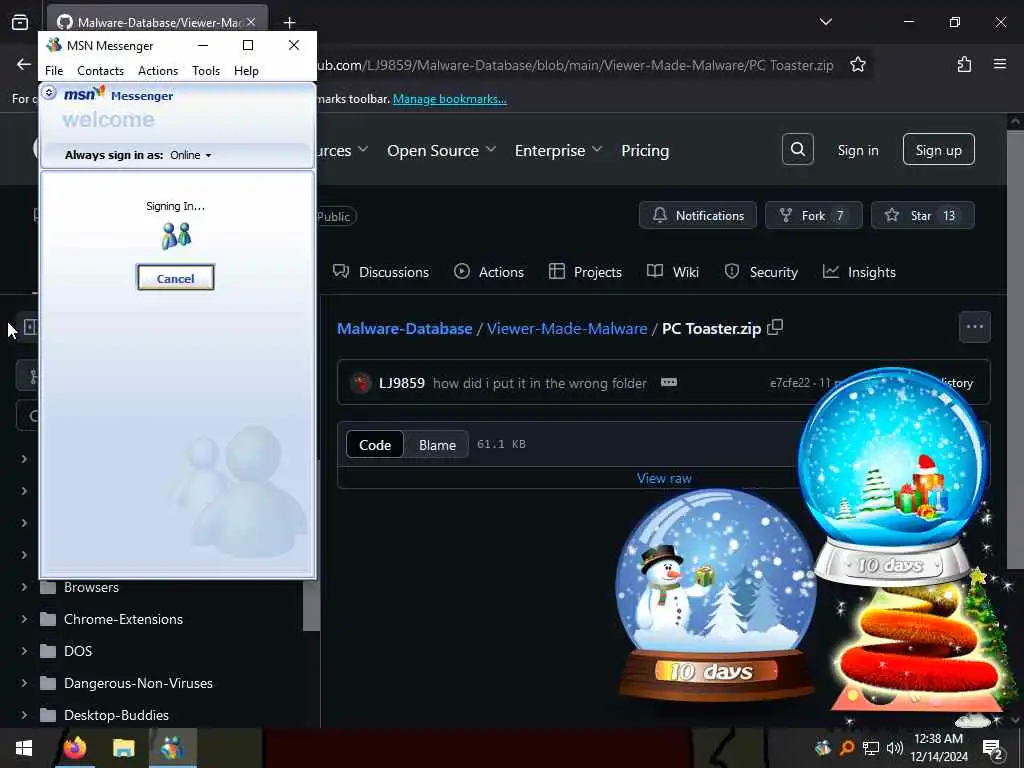The image size is (1024, 768).
Task: Open the Windows notification center icon
Action: 993,748
